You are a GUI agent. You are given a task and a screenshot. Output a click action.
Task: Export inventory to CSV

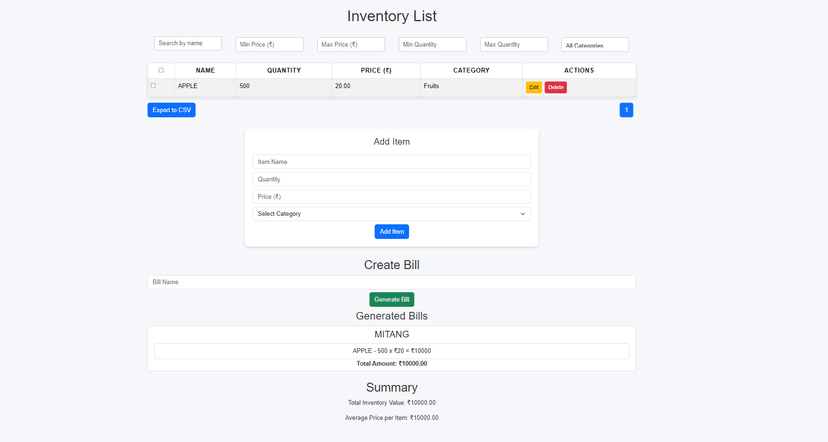pos(171,110)
